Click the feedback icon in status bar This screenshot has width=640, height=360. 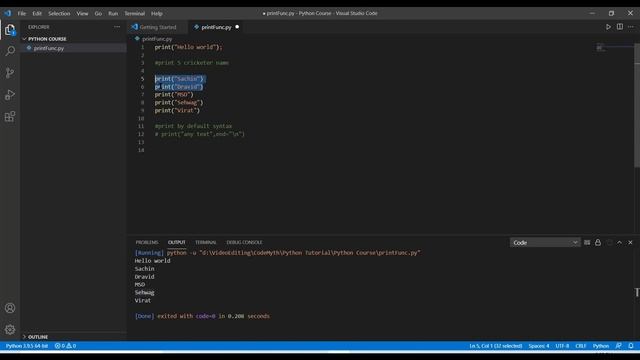click(x=619, y=346)
